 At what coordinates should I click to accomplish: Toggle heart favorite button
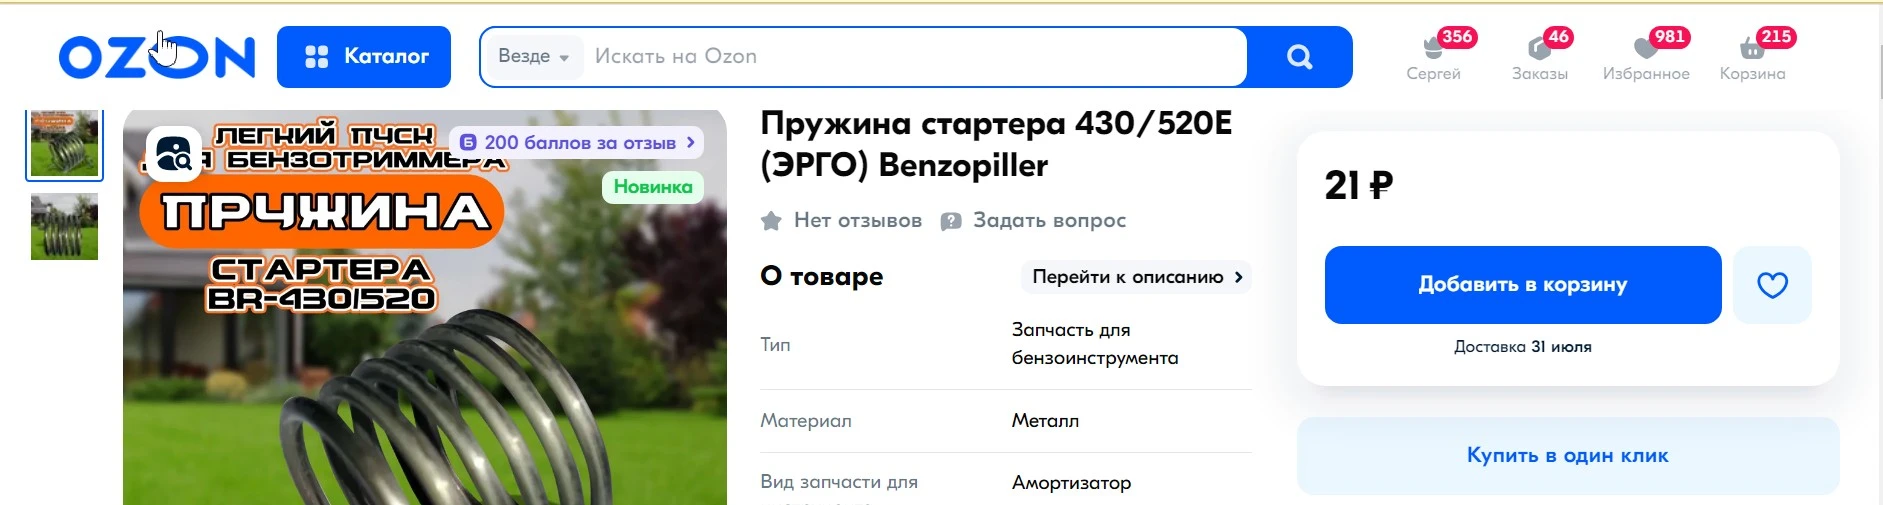coord(1772,285)
